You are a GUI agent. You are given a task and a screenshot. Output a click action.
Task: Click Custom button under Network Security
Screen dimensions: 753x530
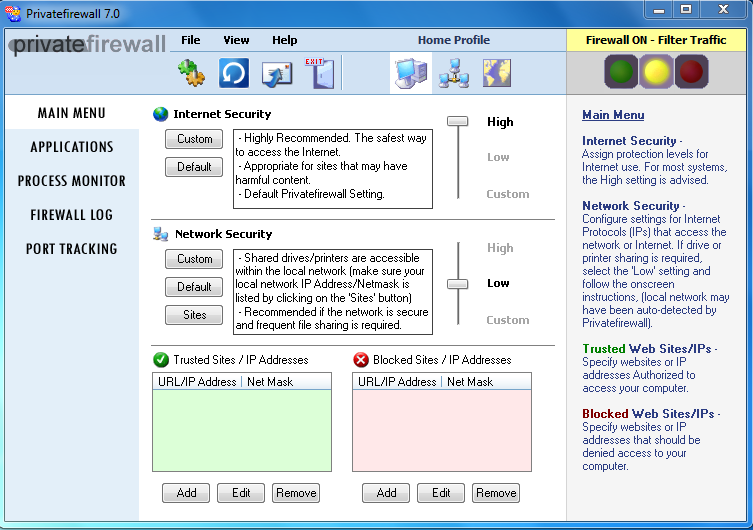point(194,259)
